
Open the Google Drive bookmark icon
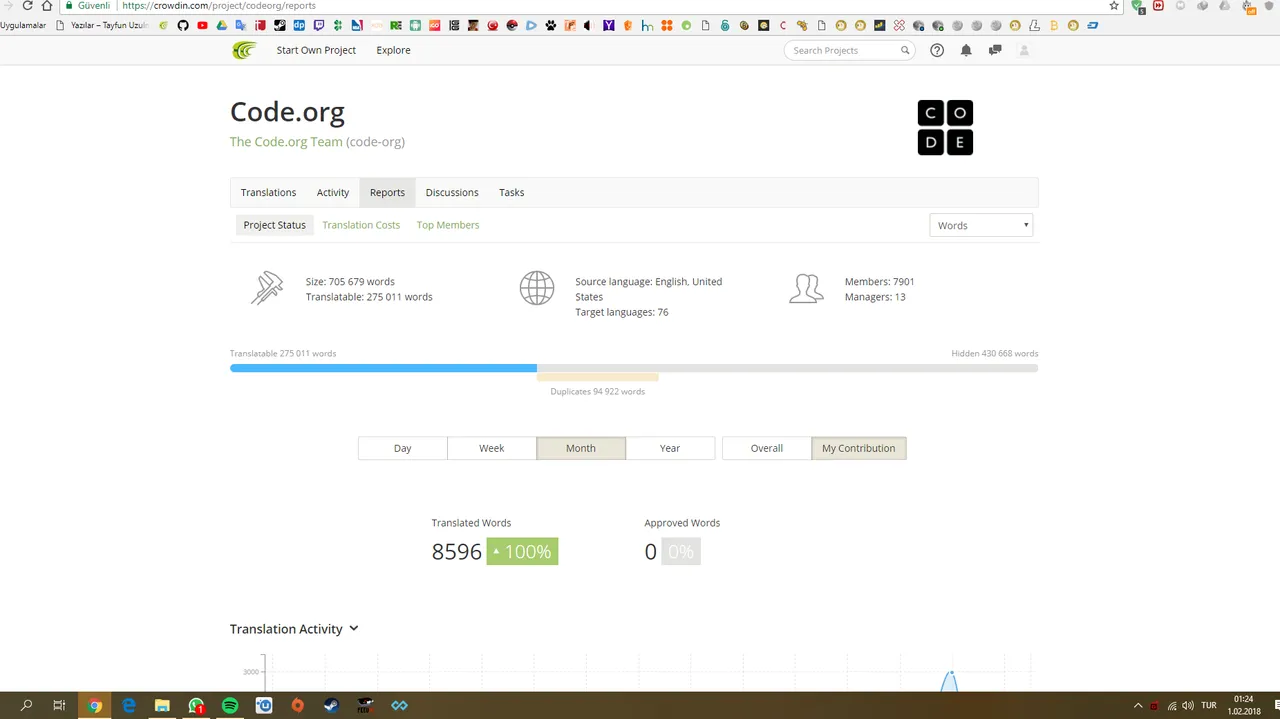[x=221, y=25]
